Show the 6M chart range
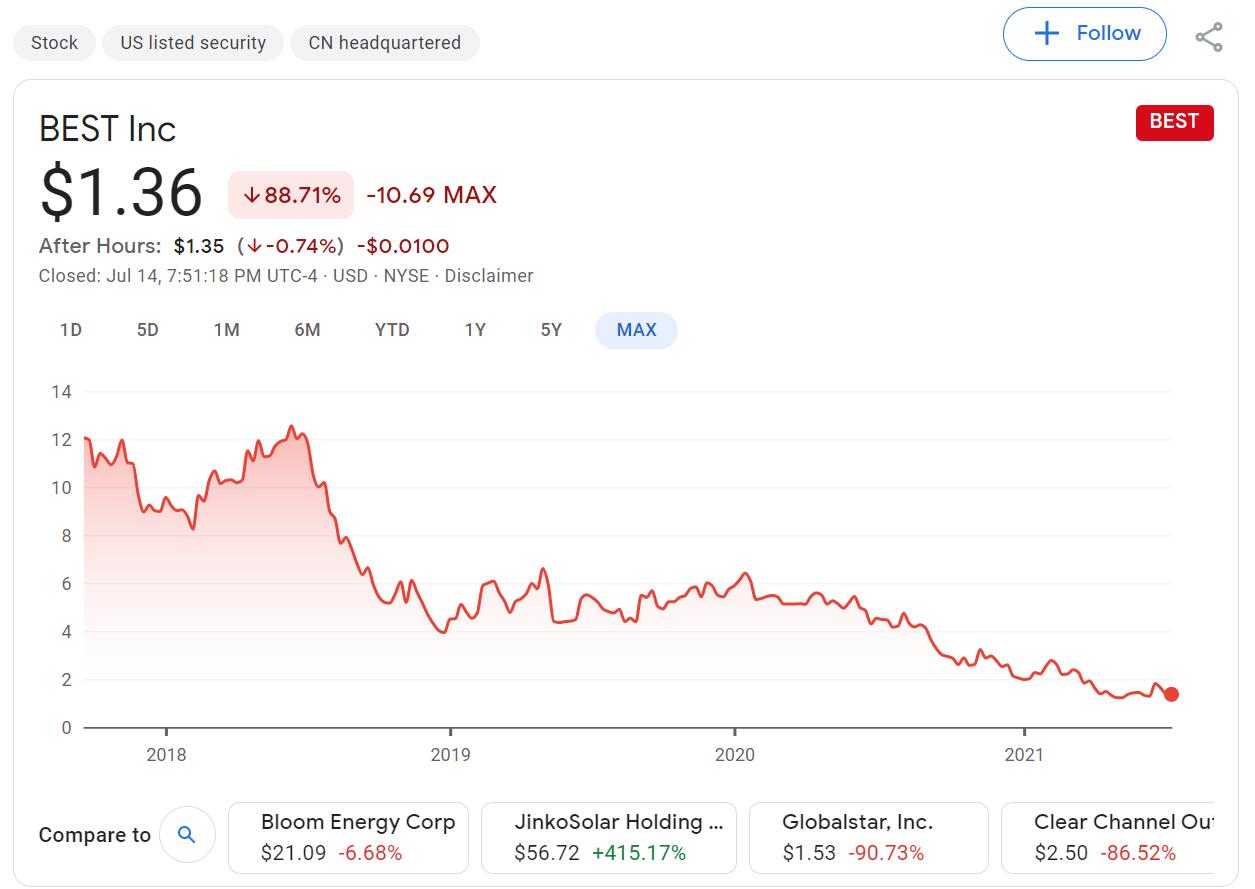Screen dimensions: 1255x889 pos(307,330)
